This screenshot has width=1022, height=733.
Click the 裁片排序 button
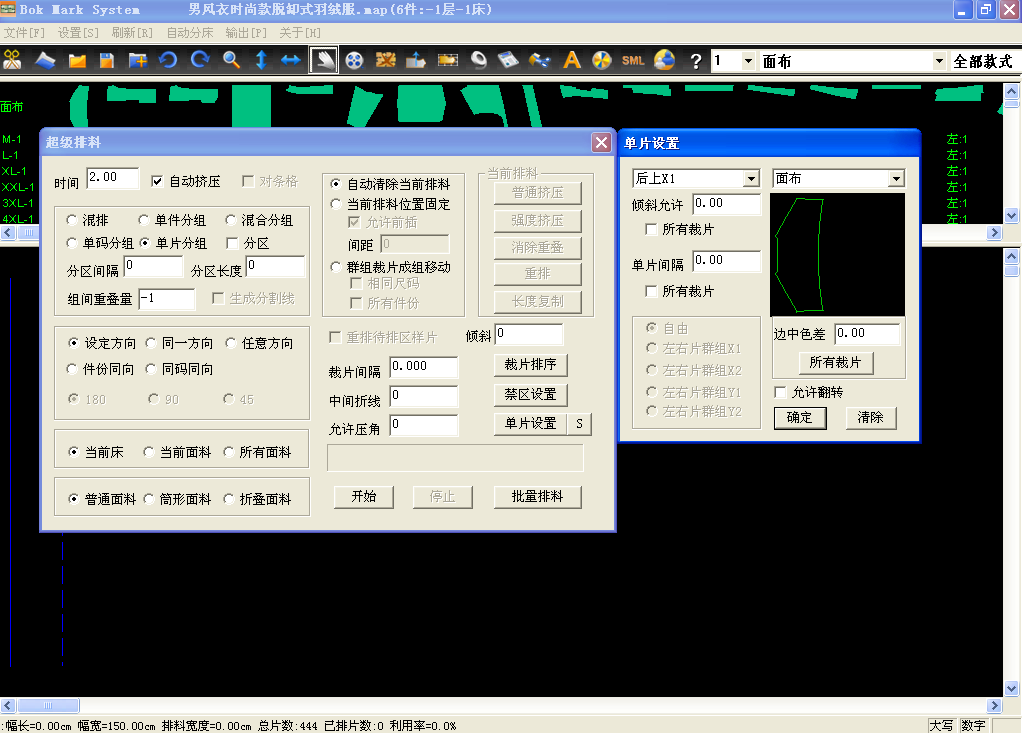pos(531,365)
